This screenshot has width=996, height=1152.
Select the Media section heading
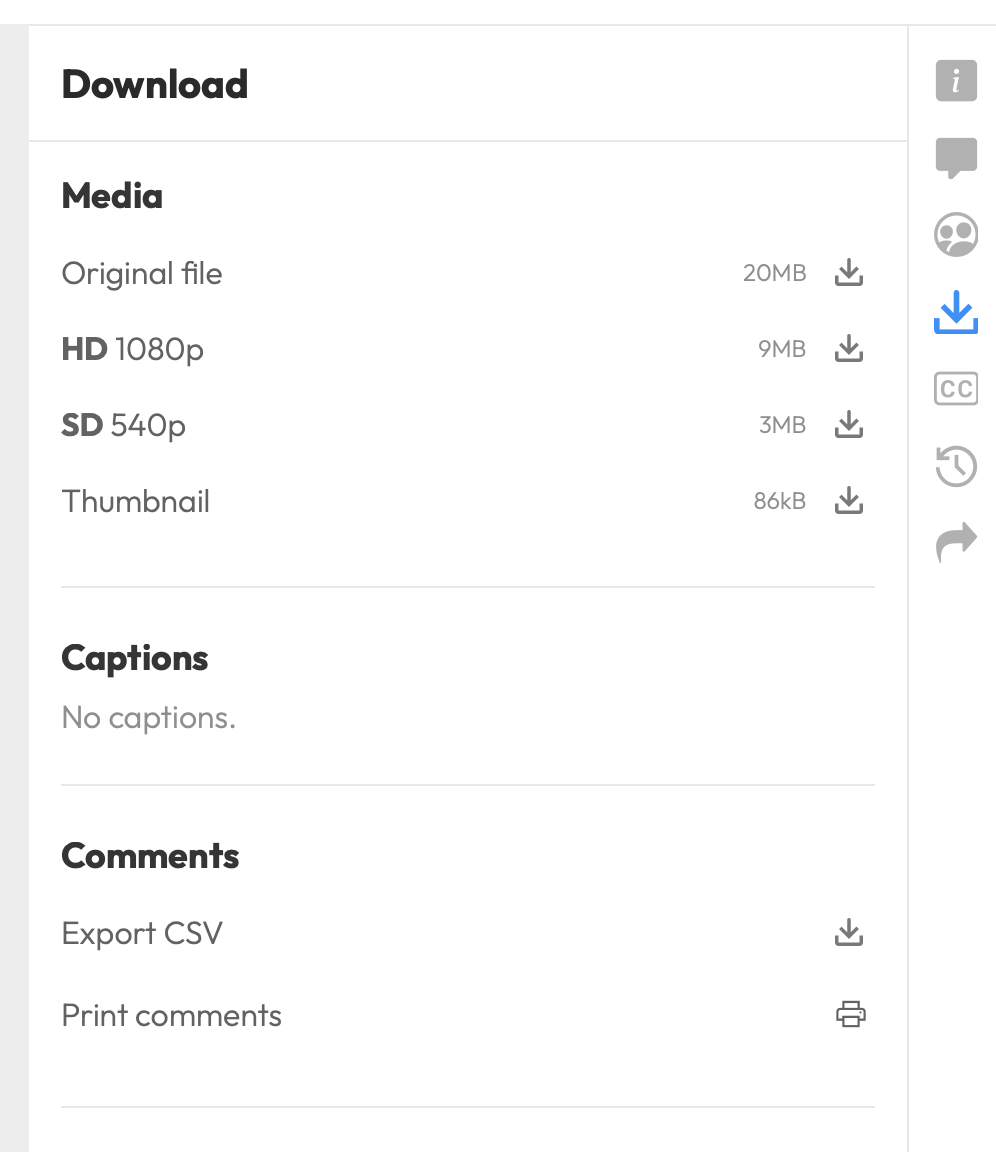coord(112,196)
